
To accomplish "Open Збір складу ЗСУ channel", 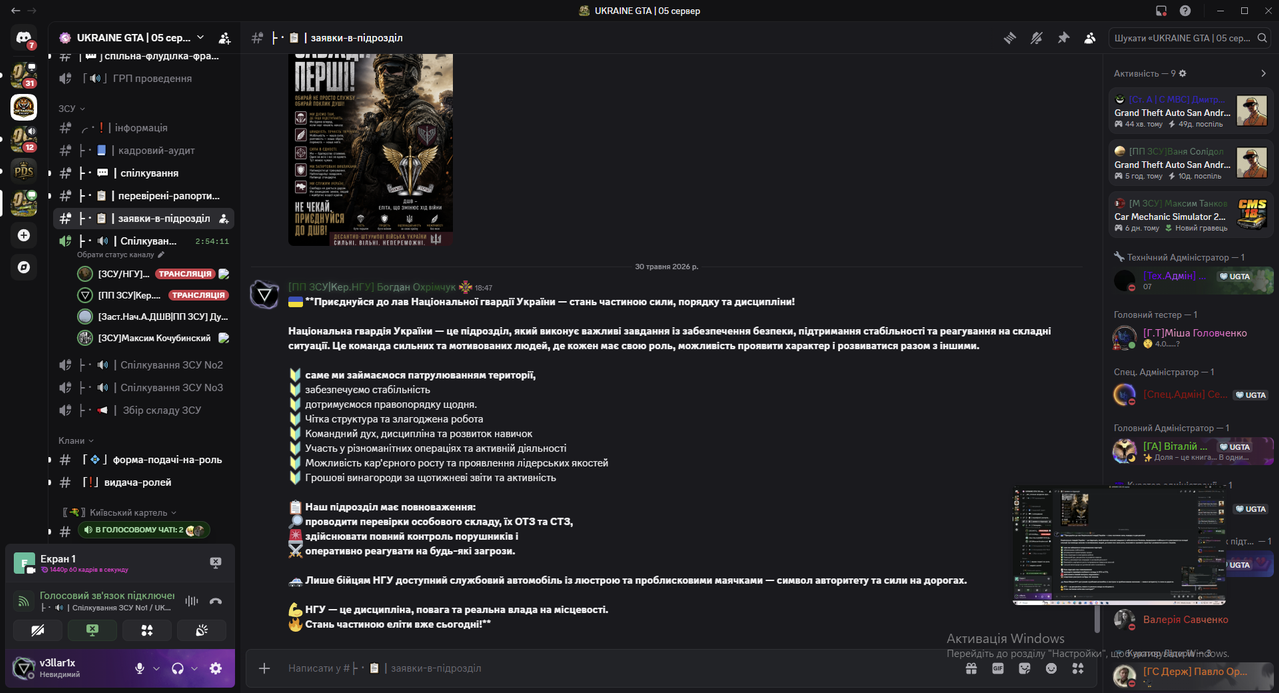I will [144, 410].
